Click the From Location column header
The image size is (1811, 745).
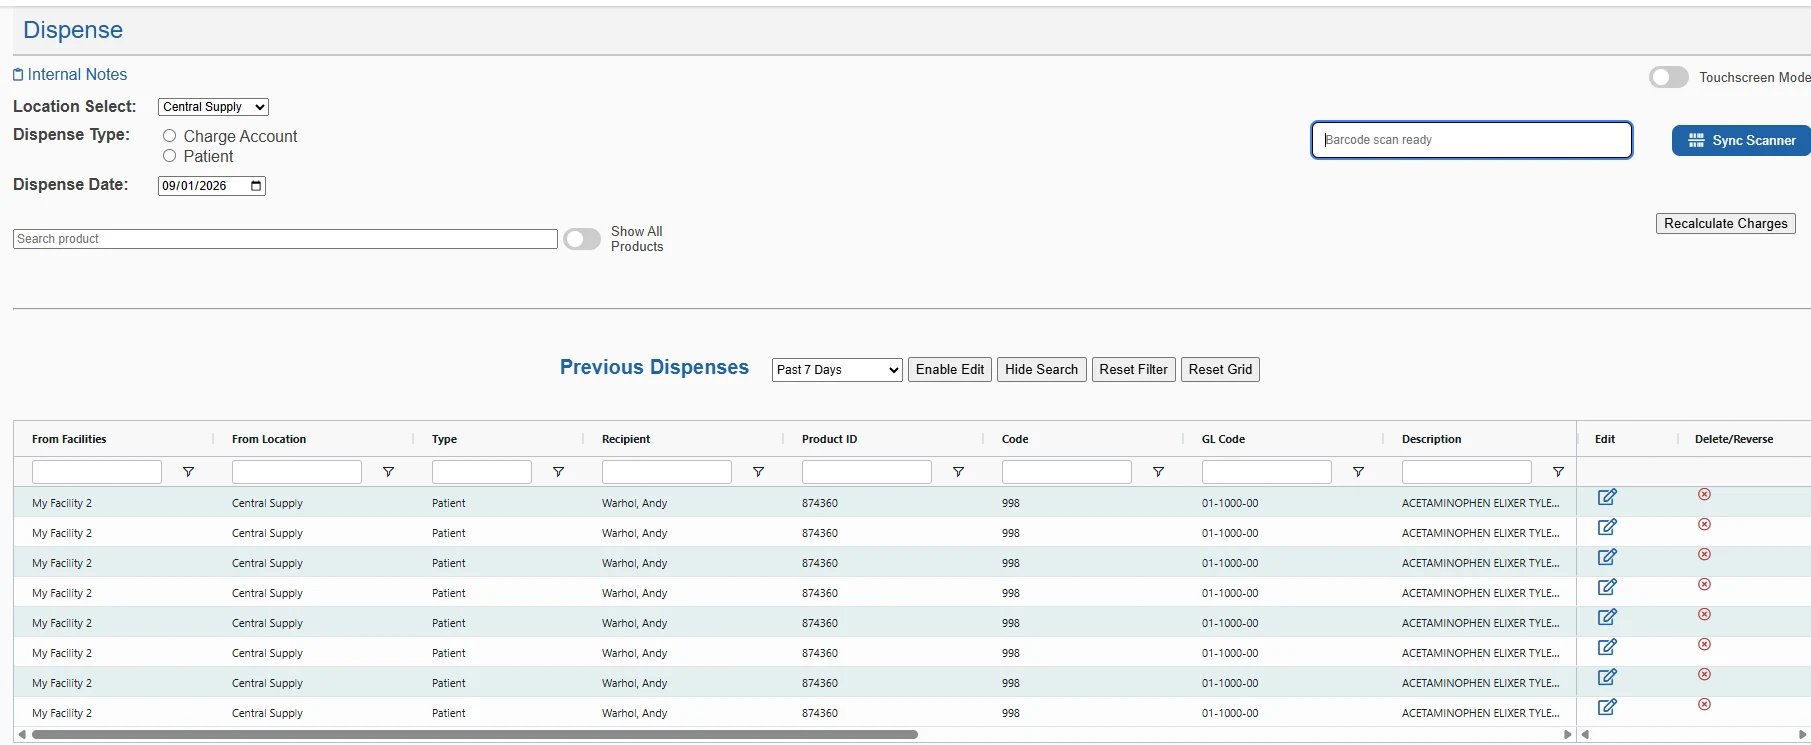(269, 439)
